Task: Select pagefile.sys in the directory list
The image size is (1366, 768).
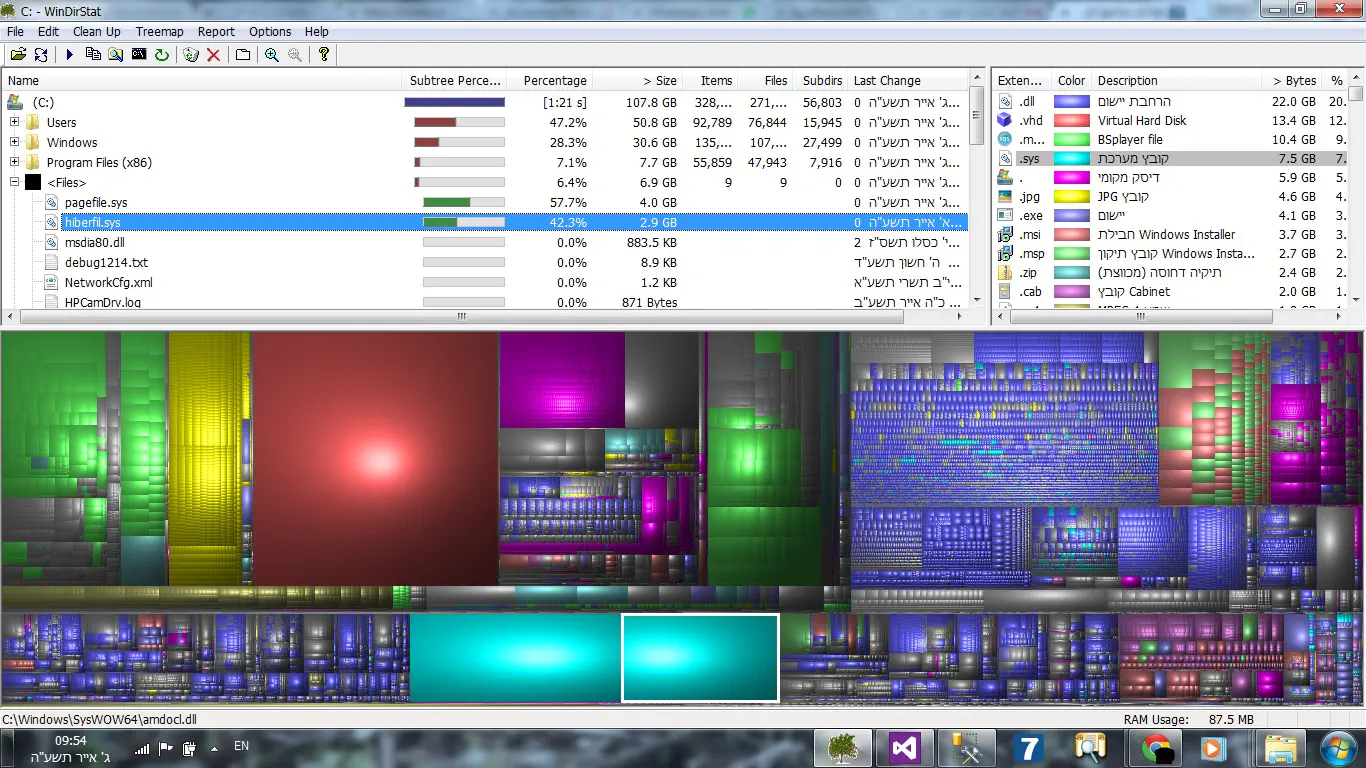Action: (x=96, y=203)
